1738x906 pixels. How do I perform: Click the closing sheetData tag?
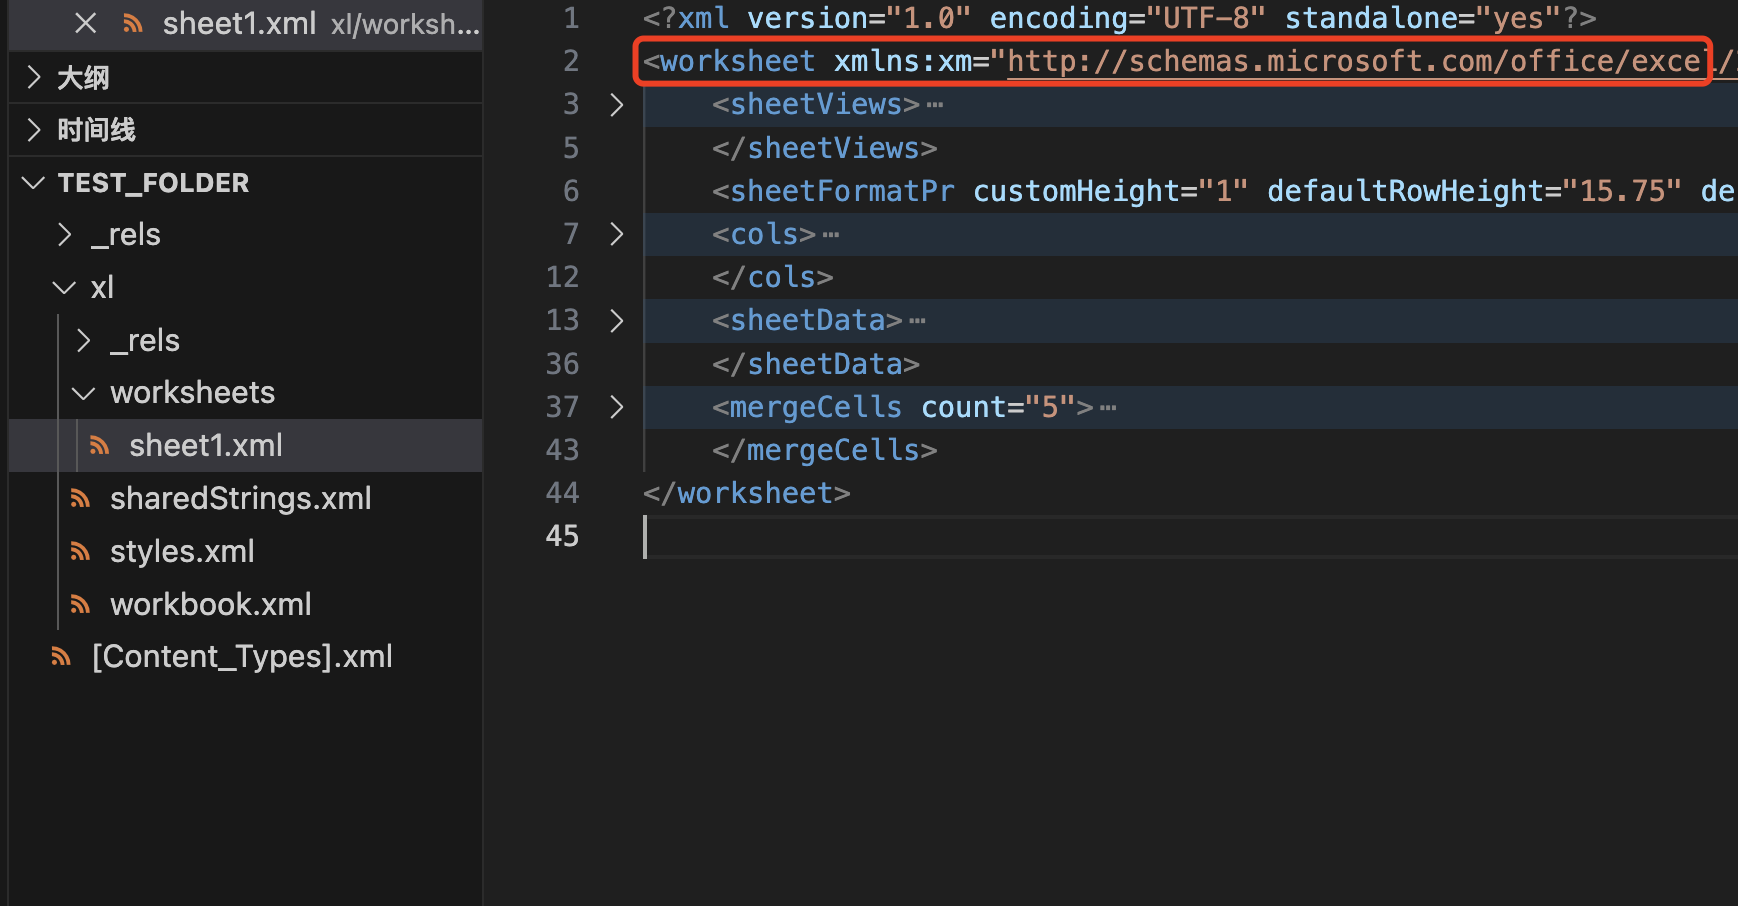point(816,364)
